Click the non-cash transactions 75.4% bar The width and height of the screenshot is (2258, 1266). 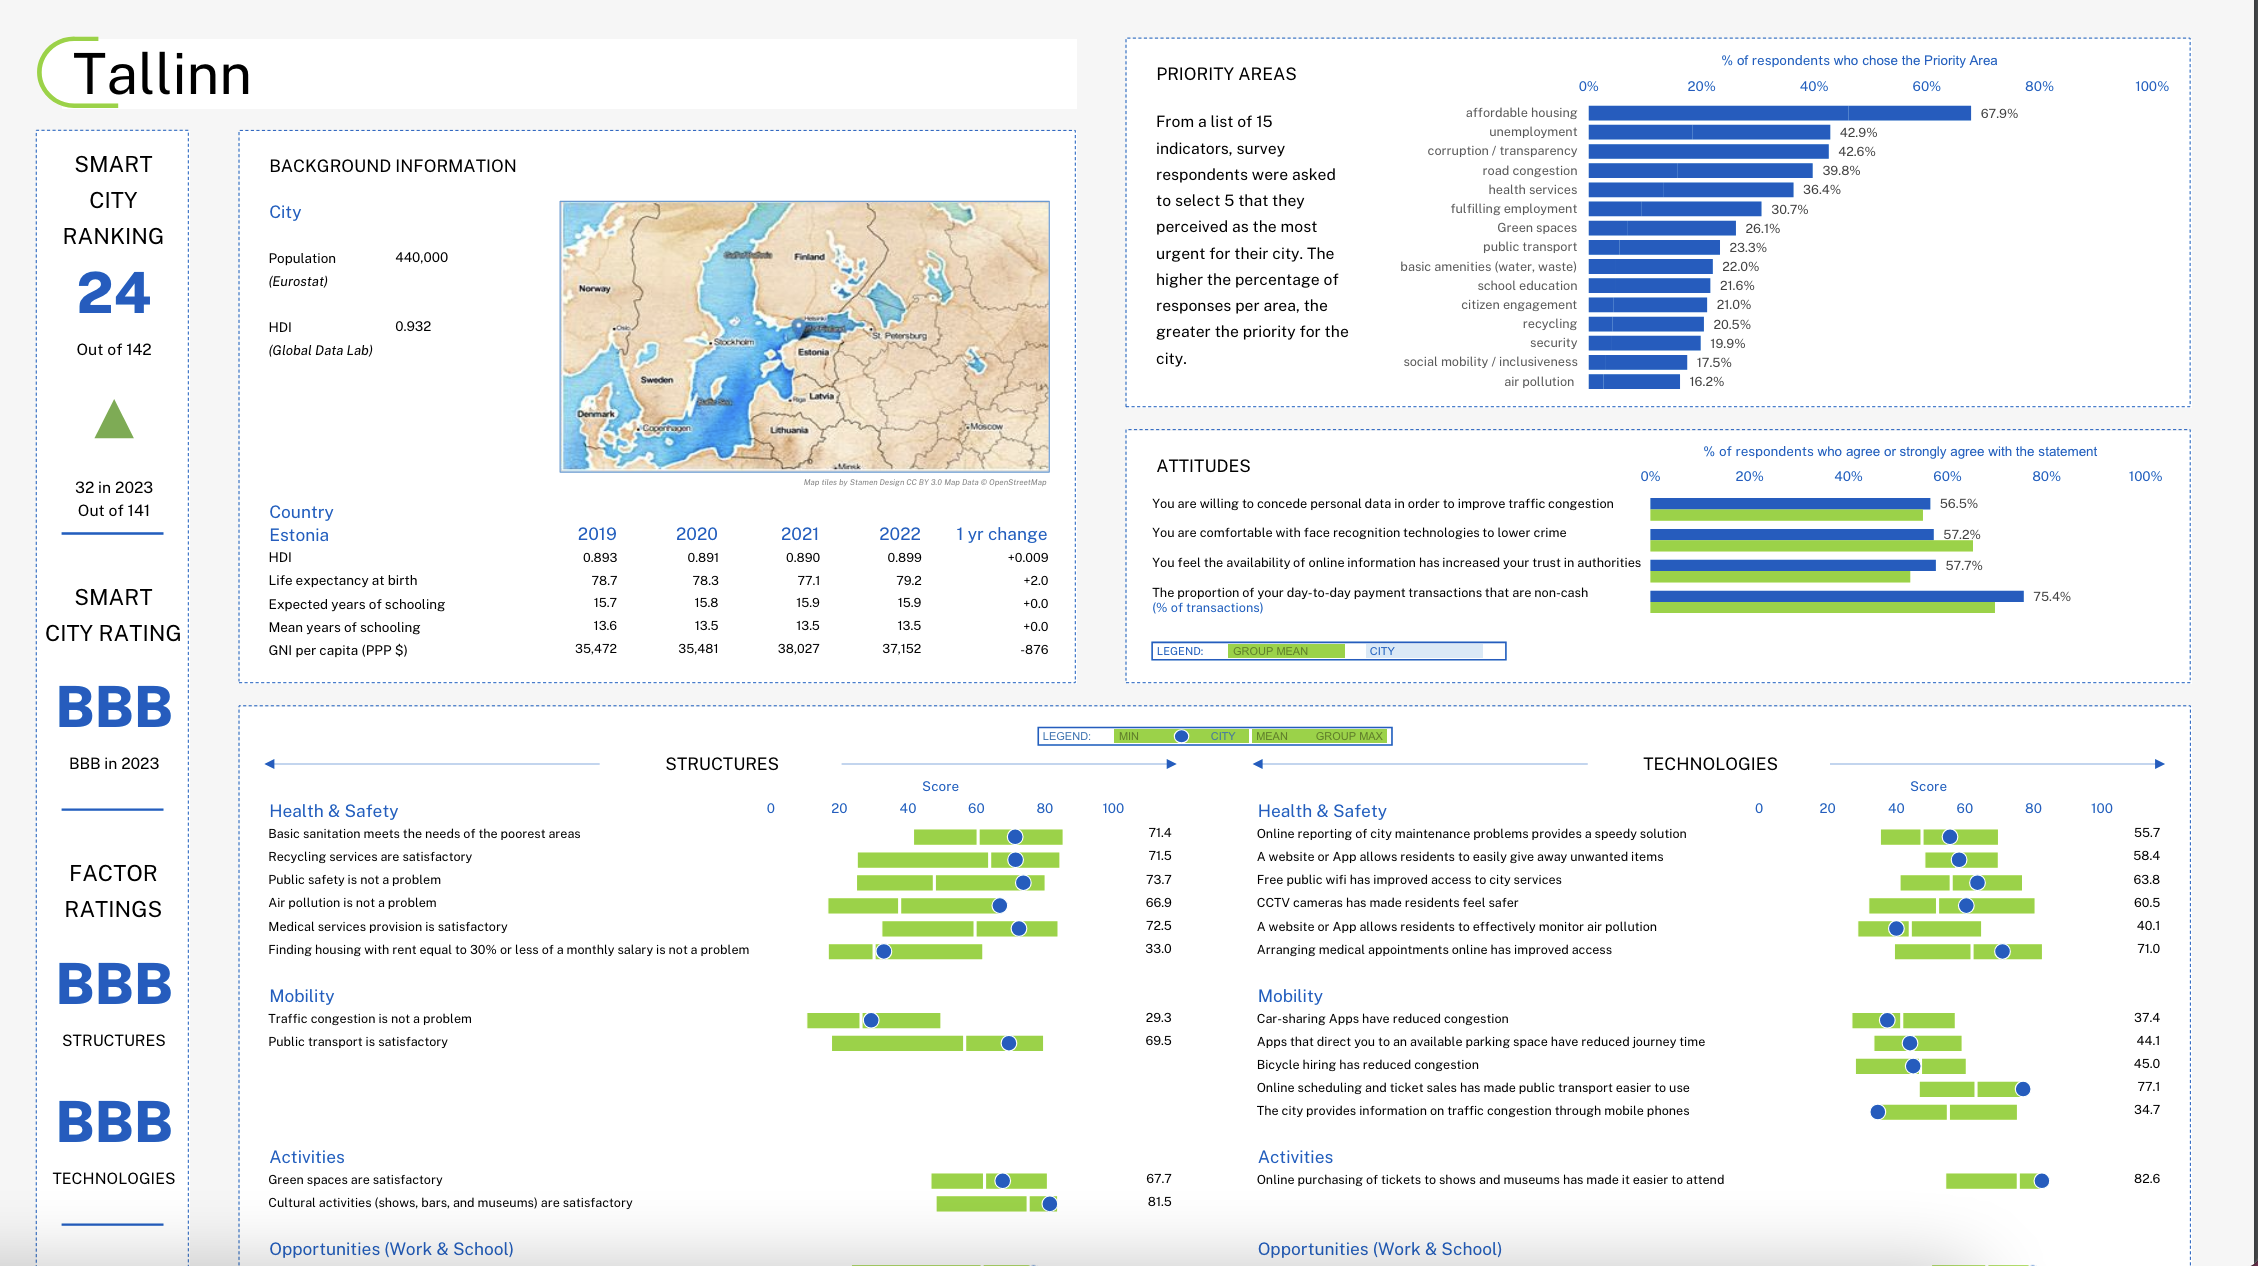(1836, 596)
